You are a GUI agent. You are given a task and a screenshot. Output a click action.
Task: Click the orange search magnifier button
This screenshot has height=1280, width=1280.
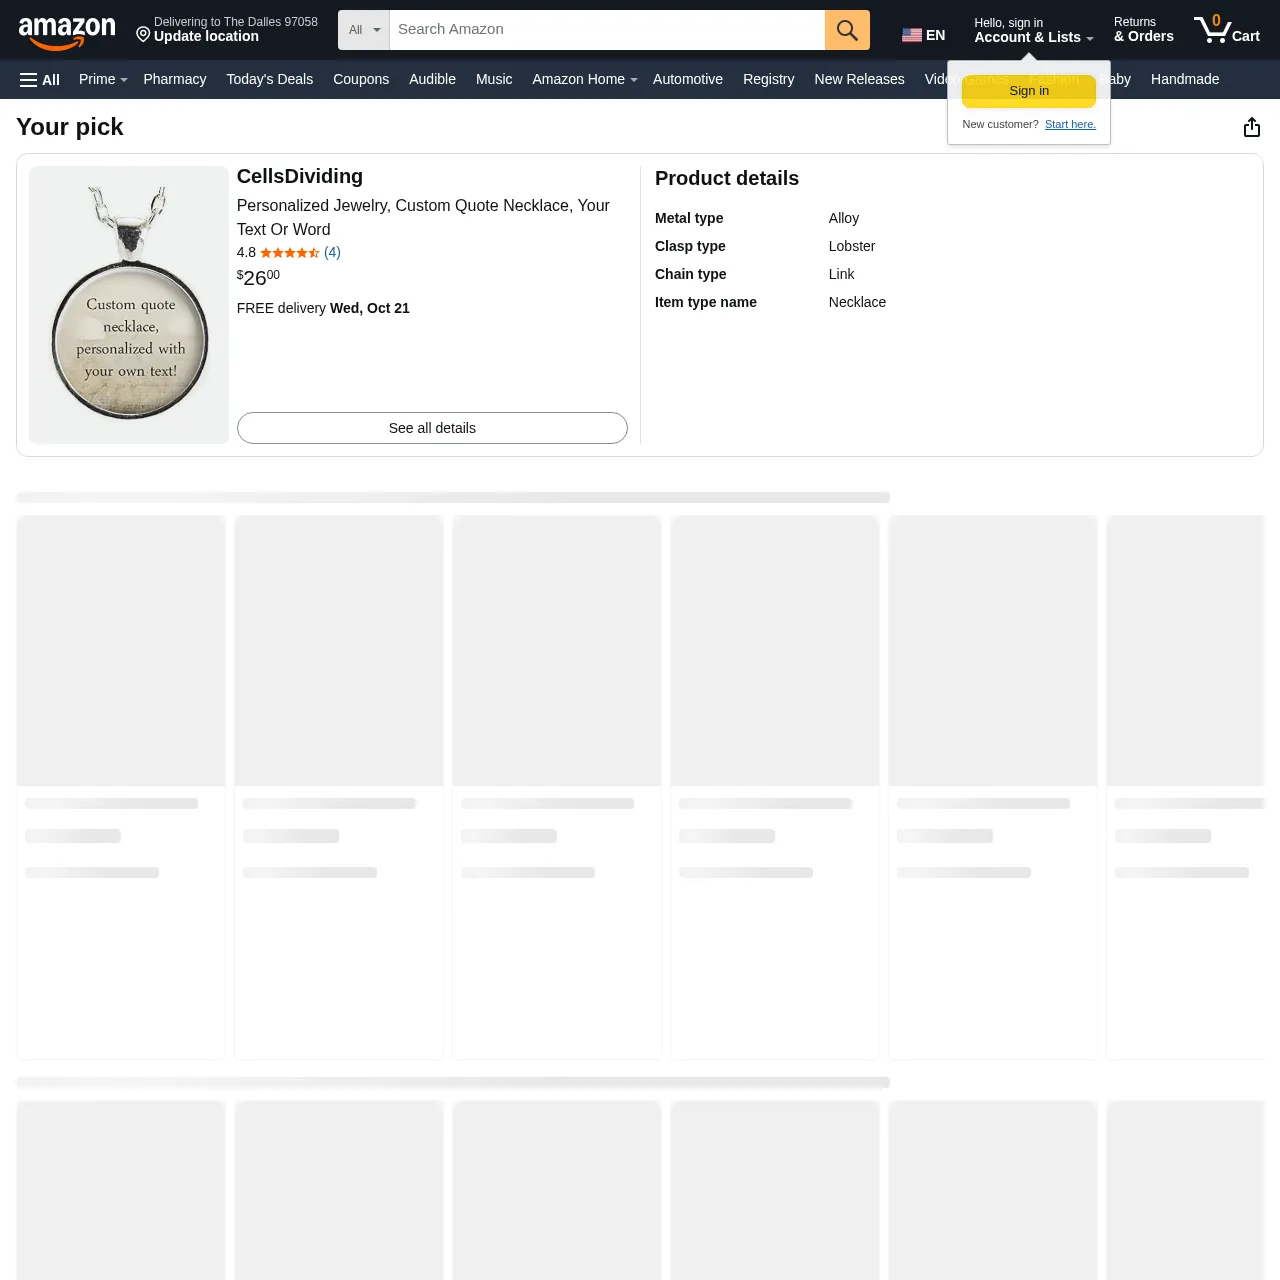847,30
